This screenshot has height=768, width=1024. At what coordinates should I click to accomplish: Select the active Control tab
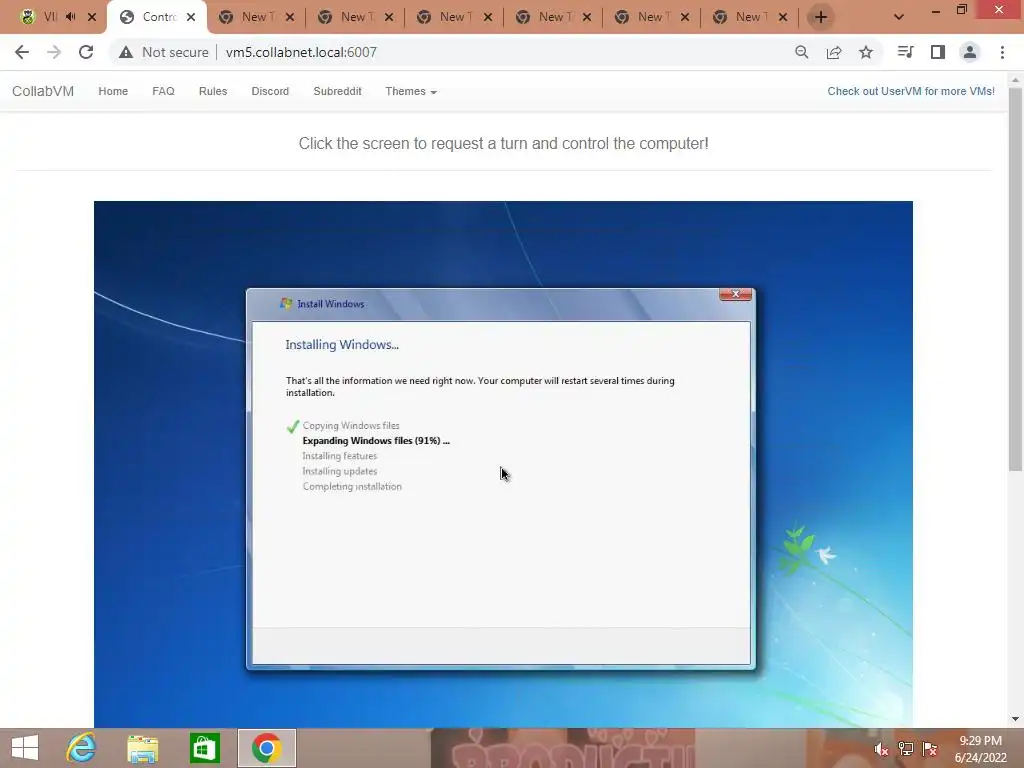[157, 17]
